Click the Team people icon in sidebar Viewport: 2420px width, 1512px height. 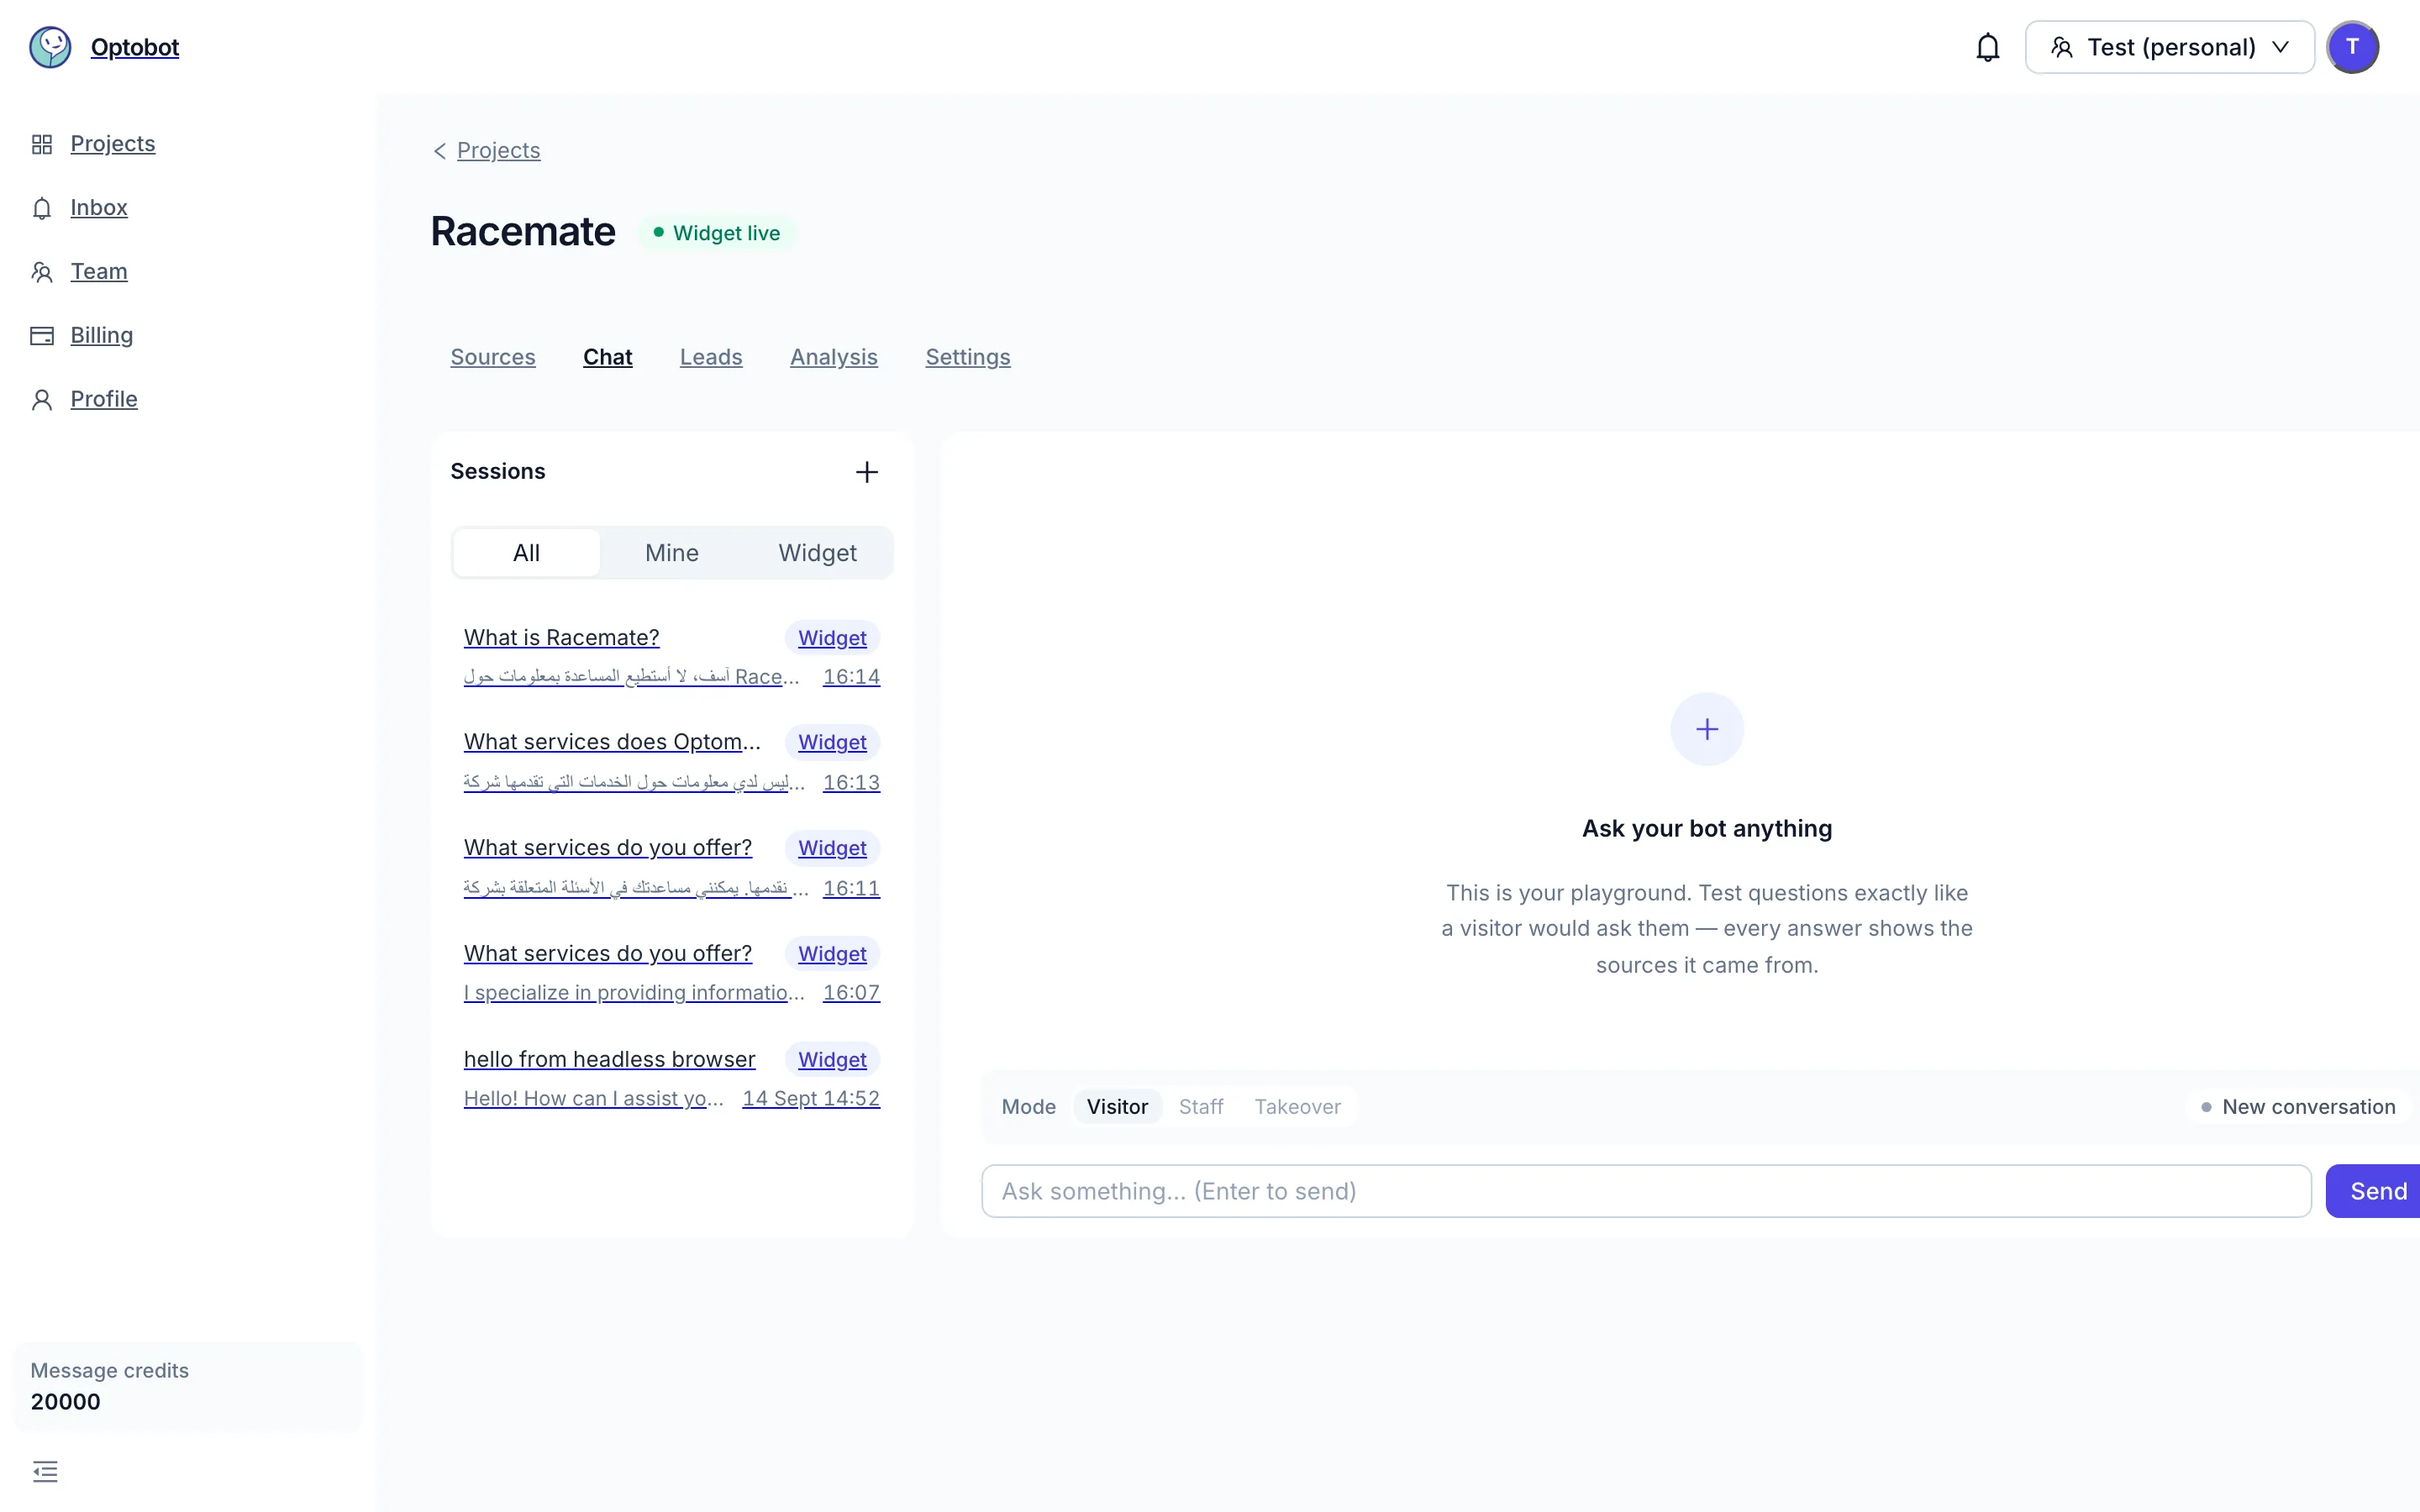tap(42, 272)
